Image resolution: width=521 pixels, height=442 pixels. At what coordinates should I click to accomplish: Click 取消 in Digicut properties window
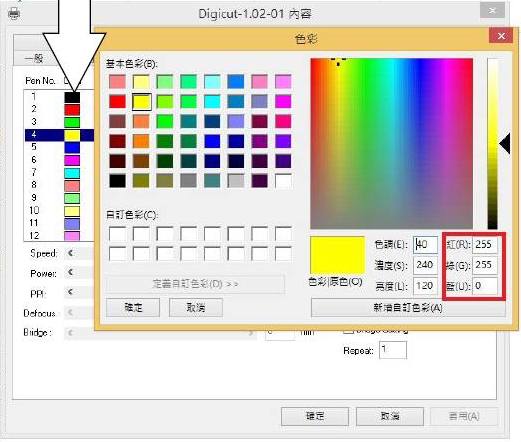click(390, 416)
